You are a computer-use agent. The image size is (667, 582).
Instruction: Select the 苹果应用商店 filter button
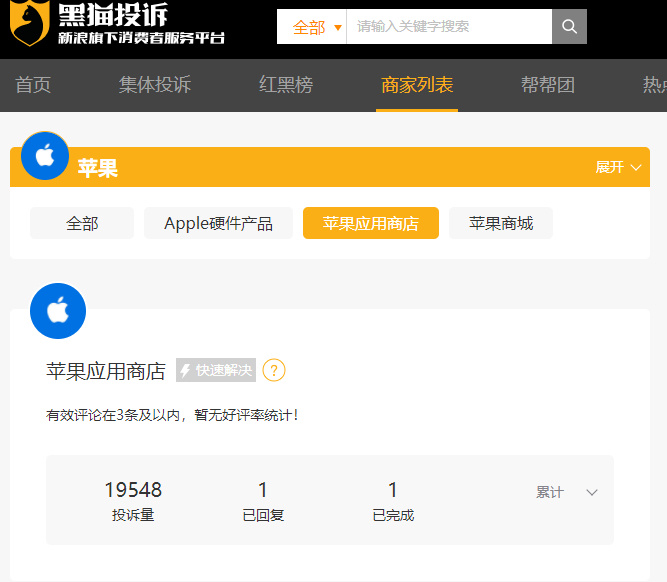371,223
